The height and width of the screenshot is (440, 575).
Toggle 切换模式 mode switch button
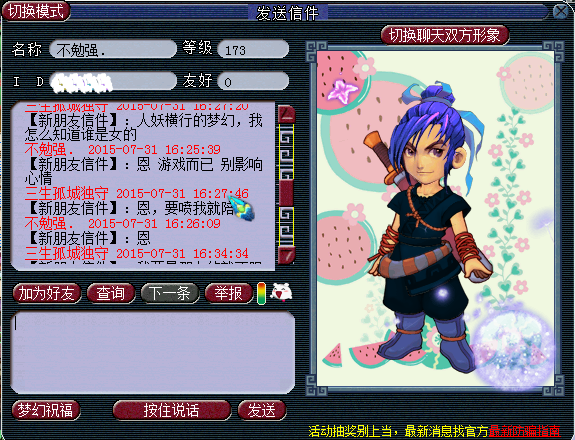click(36, 11)
